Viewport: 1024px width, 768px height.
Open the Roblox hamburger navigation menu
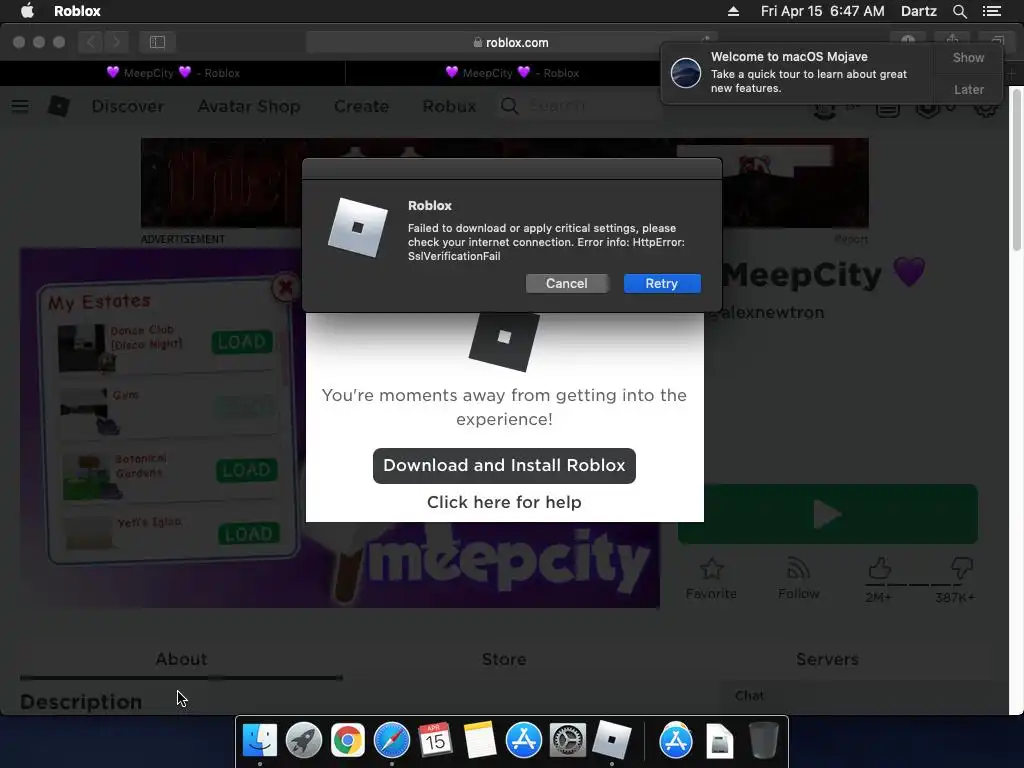20,106
